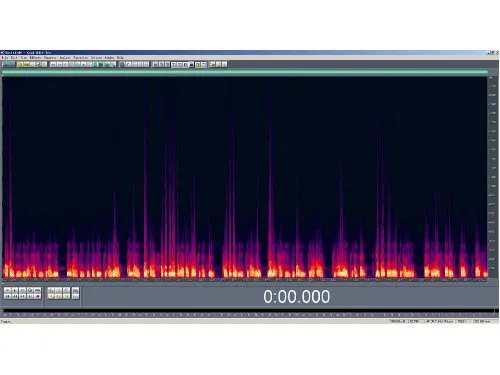Click the large 0:00.000 time display
Screen dimensions: 500x375
[x=297, y=296]
